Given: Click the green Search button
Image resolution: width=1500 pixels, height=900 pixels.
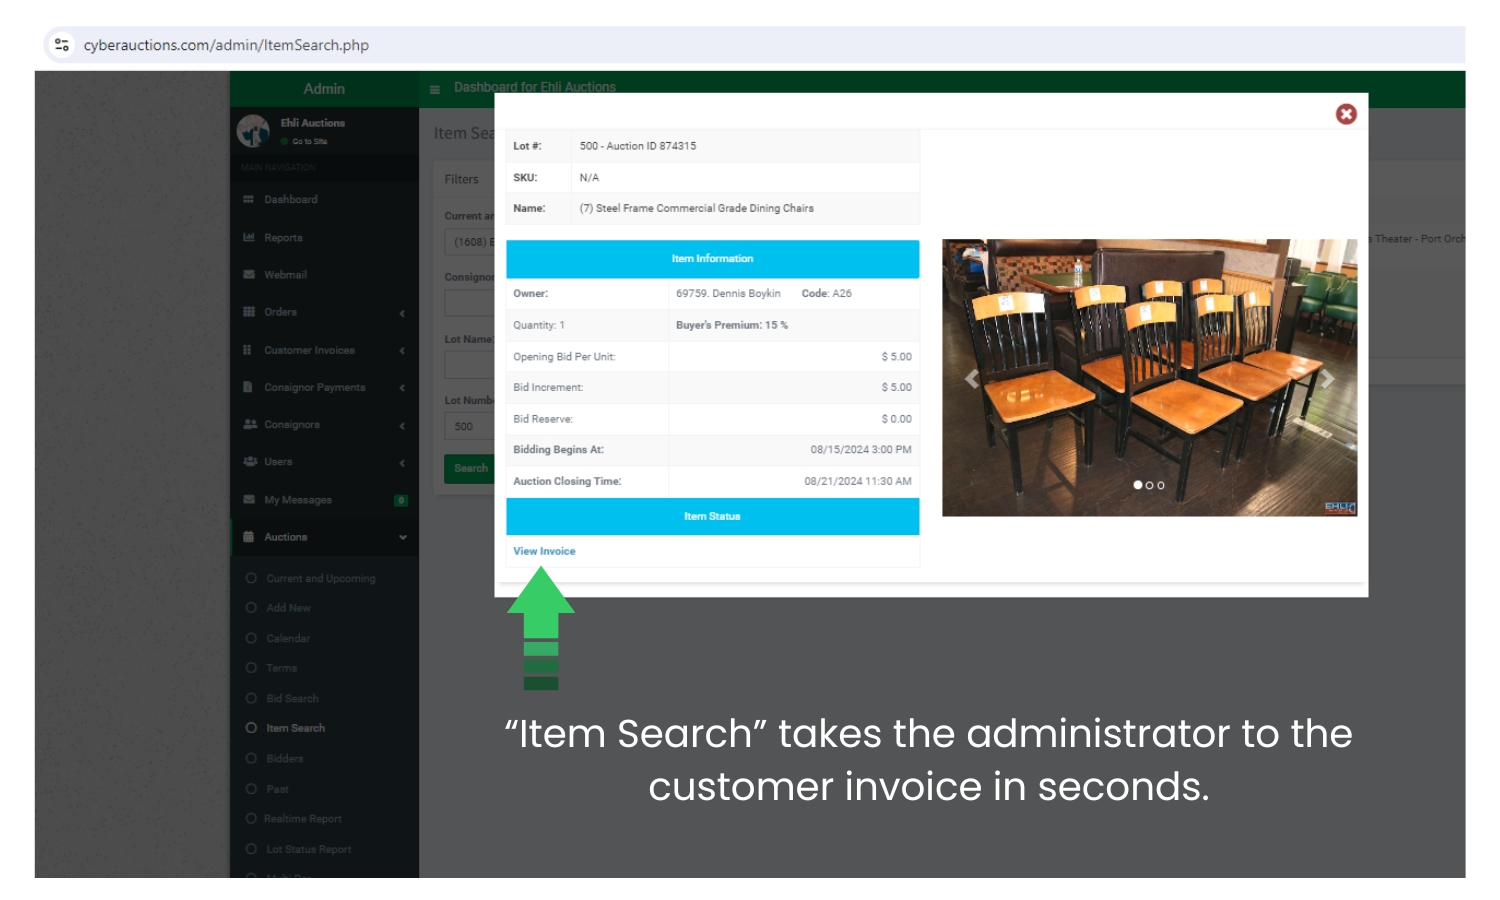Looking at the screenshot, I should [469, 468].
